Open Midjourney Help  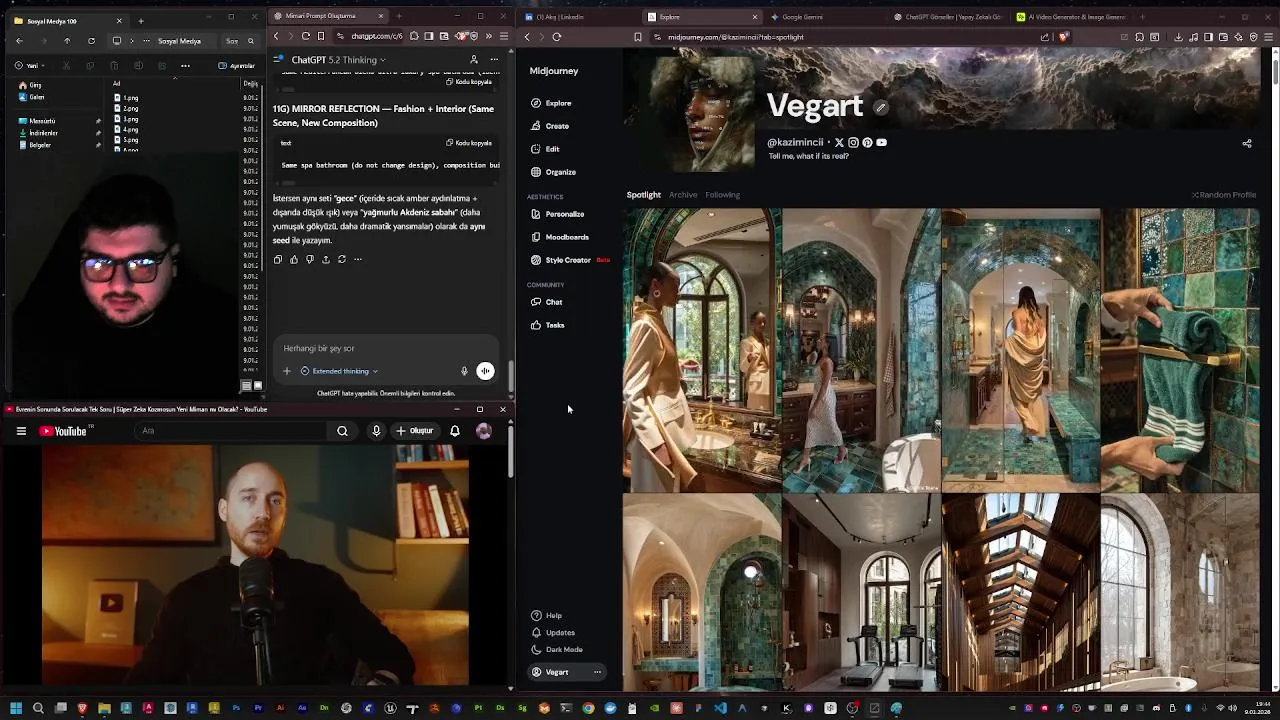(547, 616)
